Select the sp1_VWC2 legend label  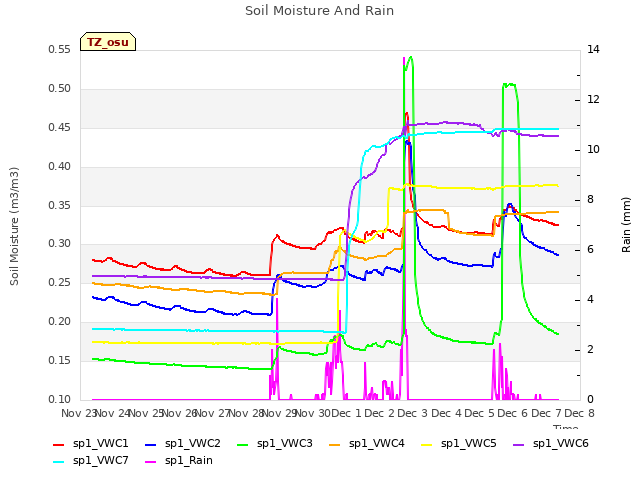click(193, 444)
